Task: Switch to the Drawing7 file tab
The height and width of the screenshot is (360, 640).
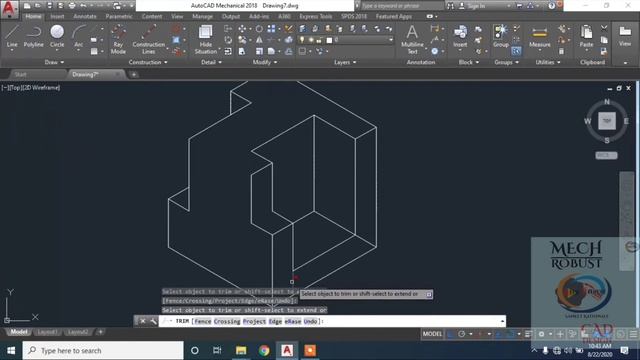Action: click(x=85, y=74)
